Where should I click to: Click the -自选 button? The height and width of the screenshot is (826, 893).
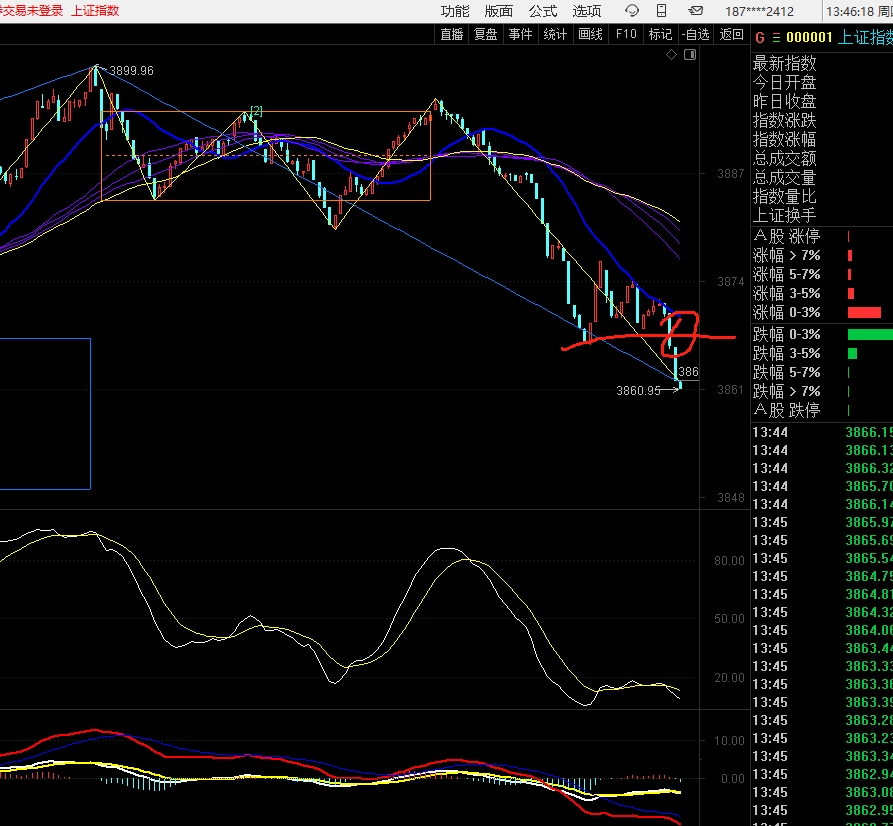point(695,35)
